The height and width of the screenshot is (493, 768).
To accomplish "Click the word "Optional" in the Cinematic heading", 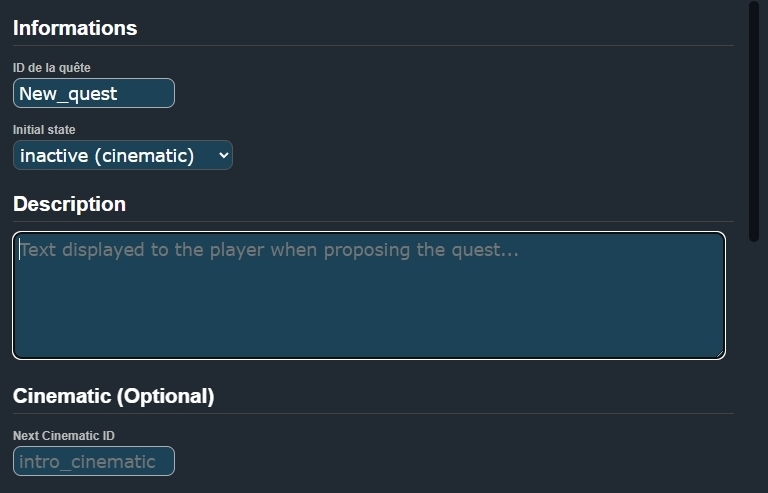I will point(164,396).
